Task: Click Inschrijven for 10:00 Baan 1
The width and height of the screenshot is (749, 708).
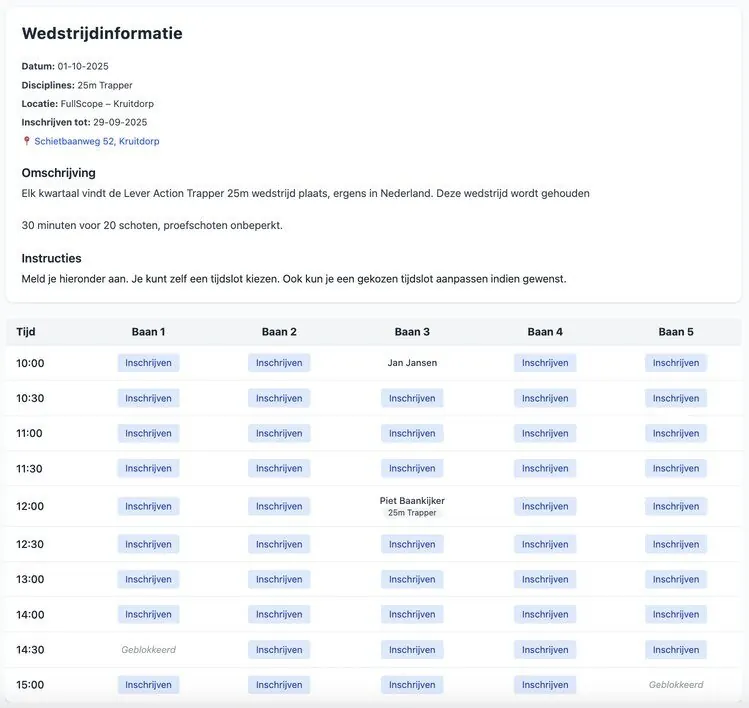Action: [x=149, y=363]
